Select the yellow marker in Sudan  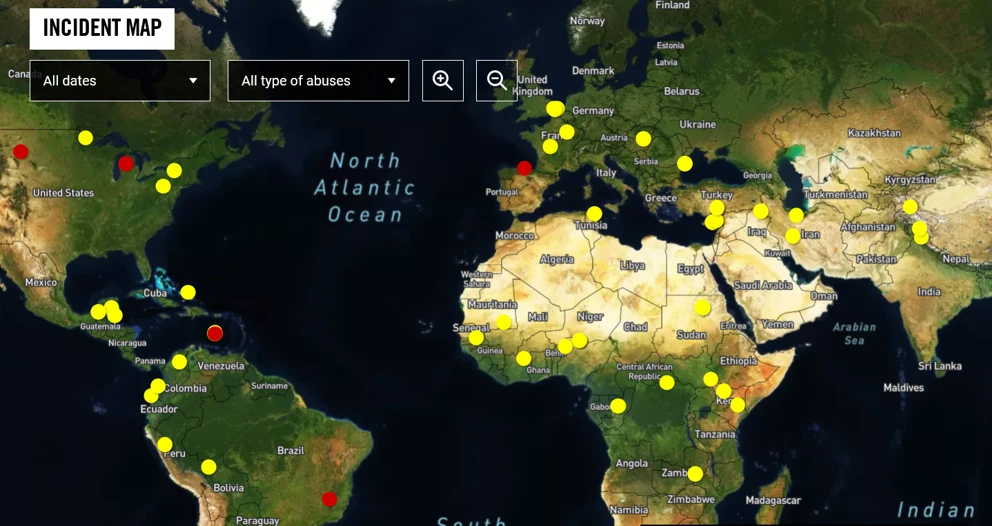(x=703, y=308)
